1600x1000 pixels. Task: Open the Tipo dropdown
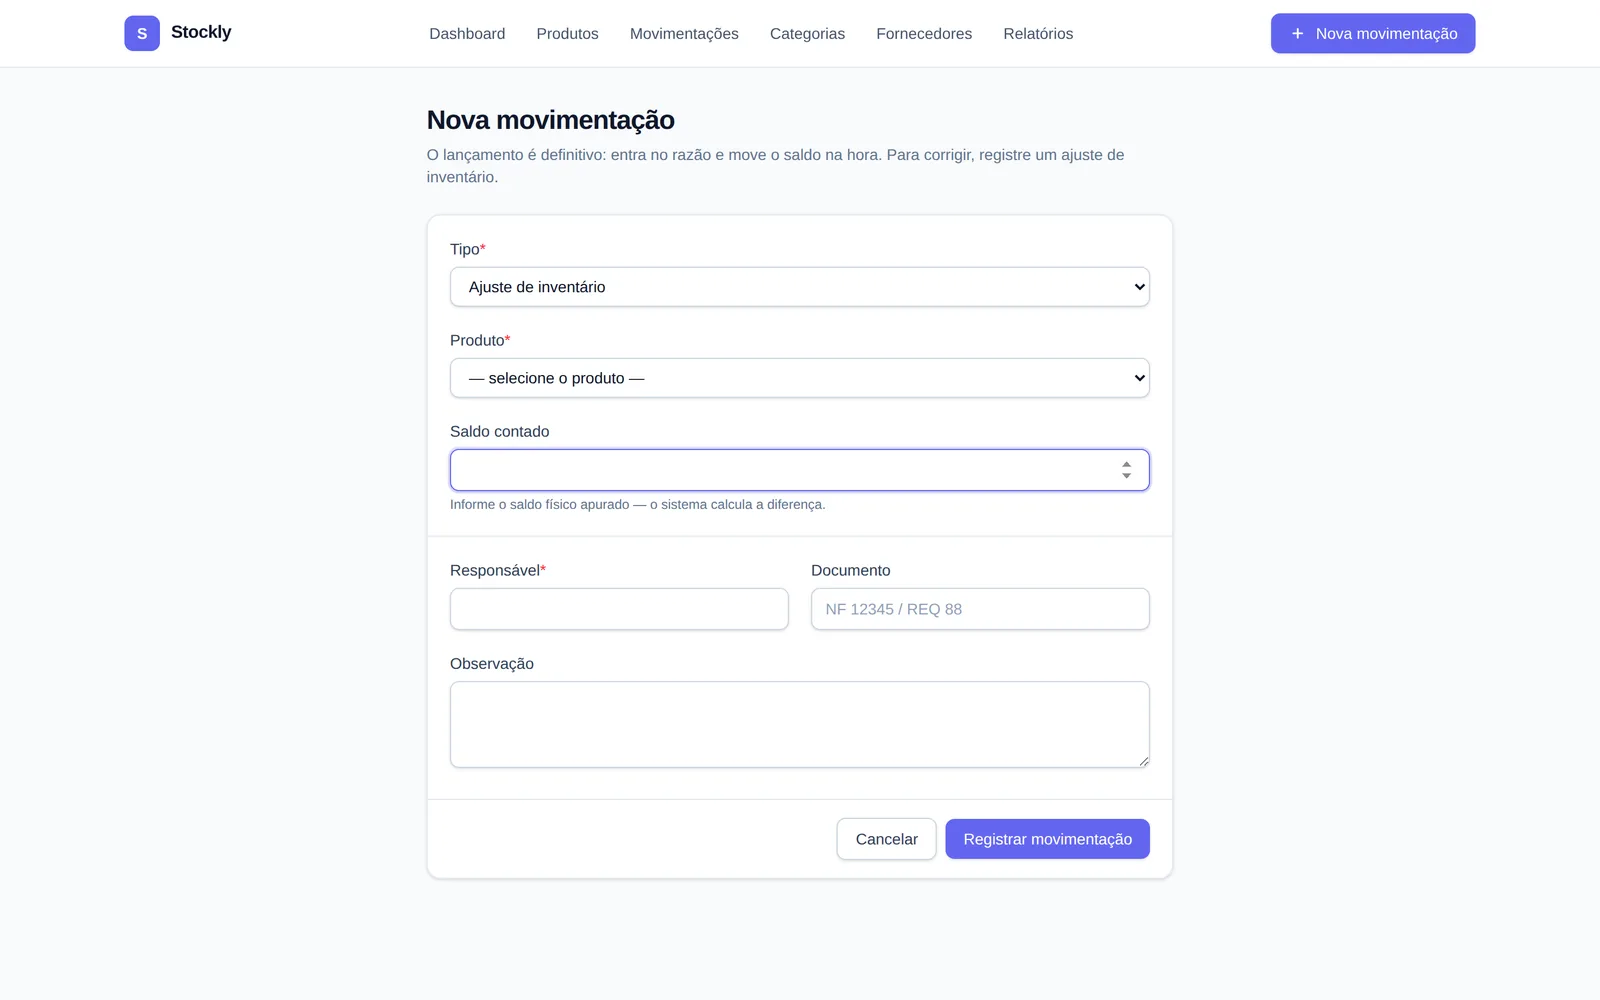(800, 287)
